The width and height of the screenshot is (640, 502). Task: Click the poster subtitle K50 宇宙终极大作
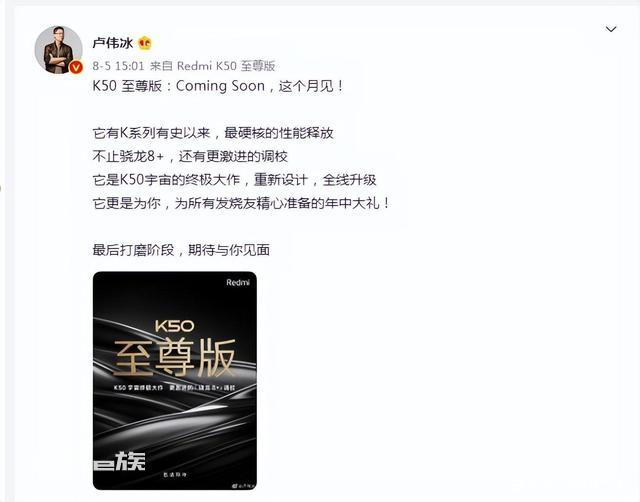tap(138, 387)
